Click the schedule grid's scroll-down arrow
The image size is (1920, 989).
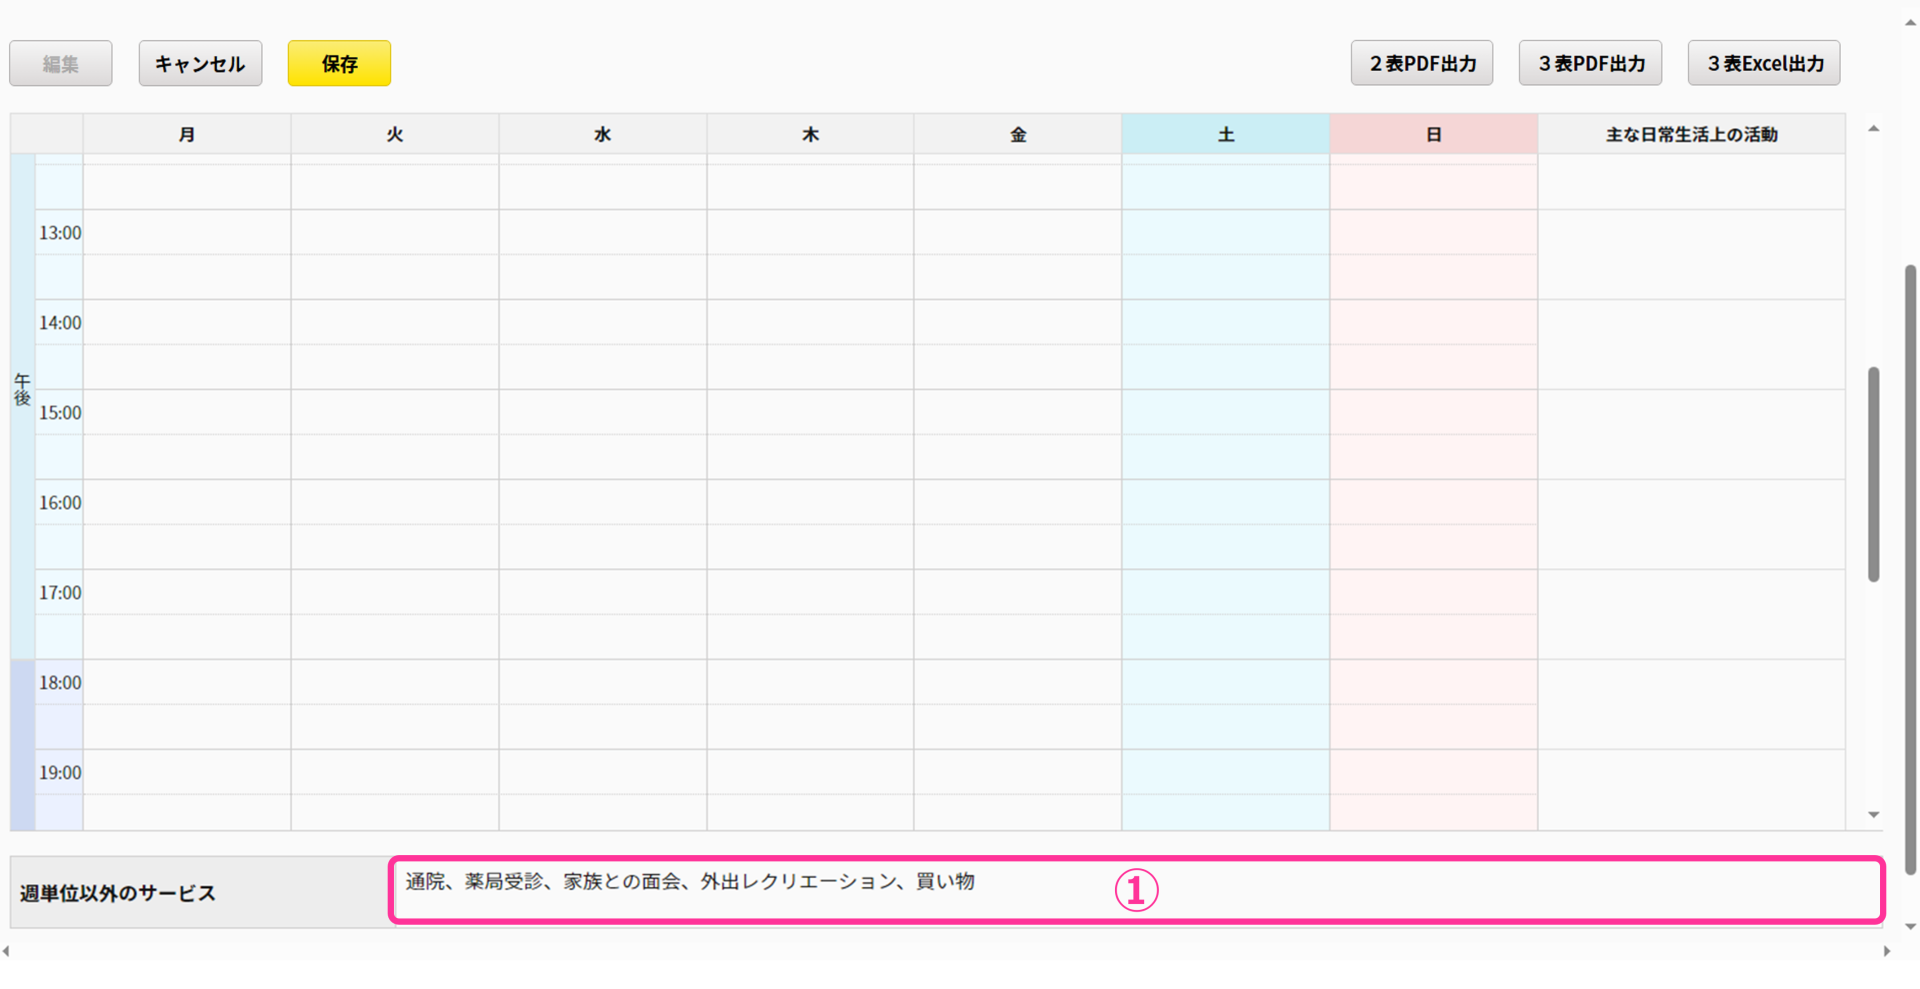tap(1873, 815)
